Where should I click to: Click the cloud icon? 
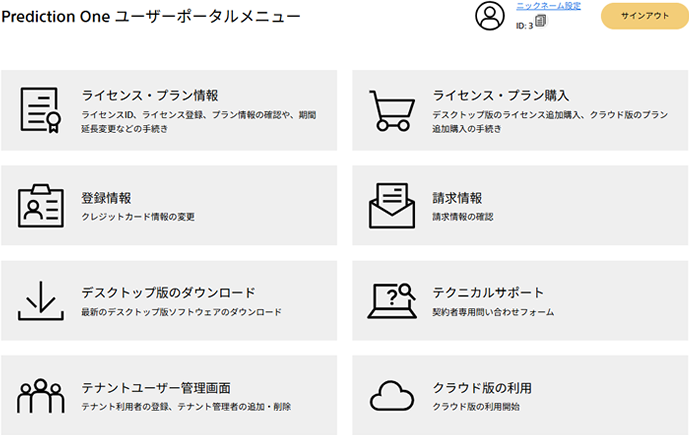(392, 396)
